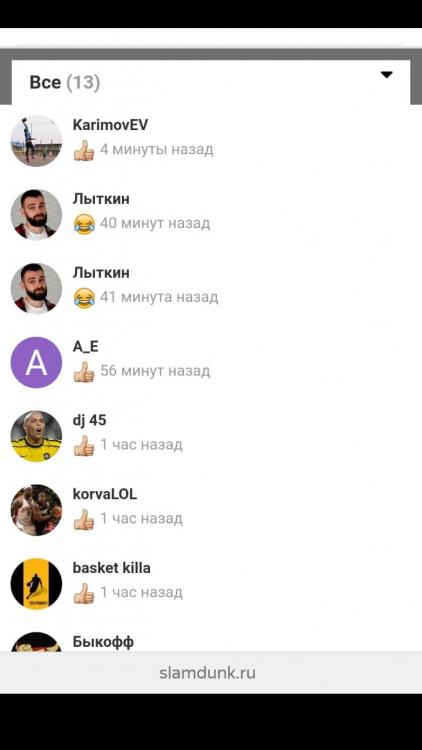The height and width of the screenshot is (750, 422).
Task: Click the thumbs-up emoji next to KarimovEV
Action: coord(84,150)
